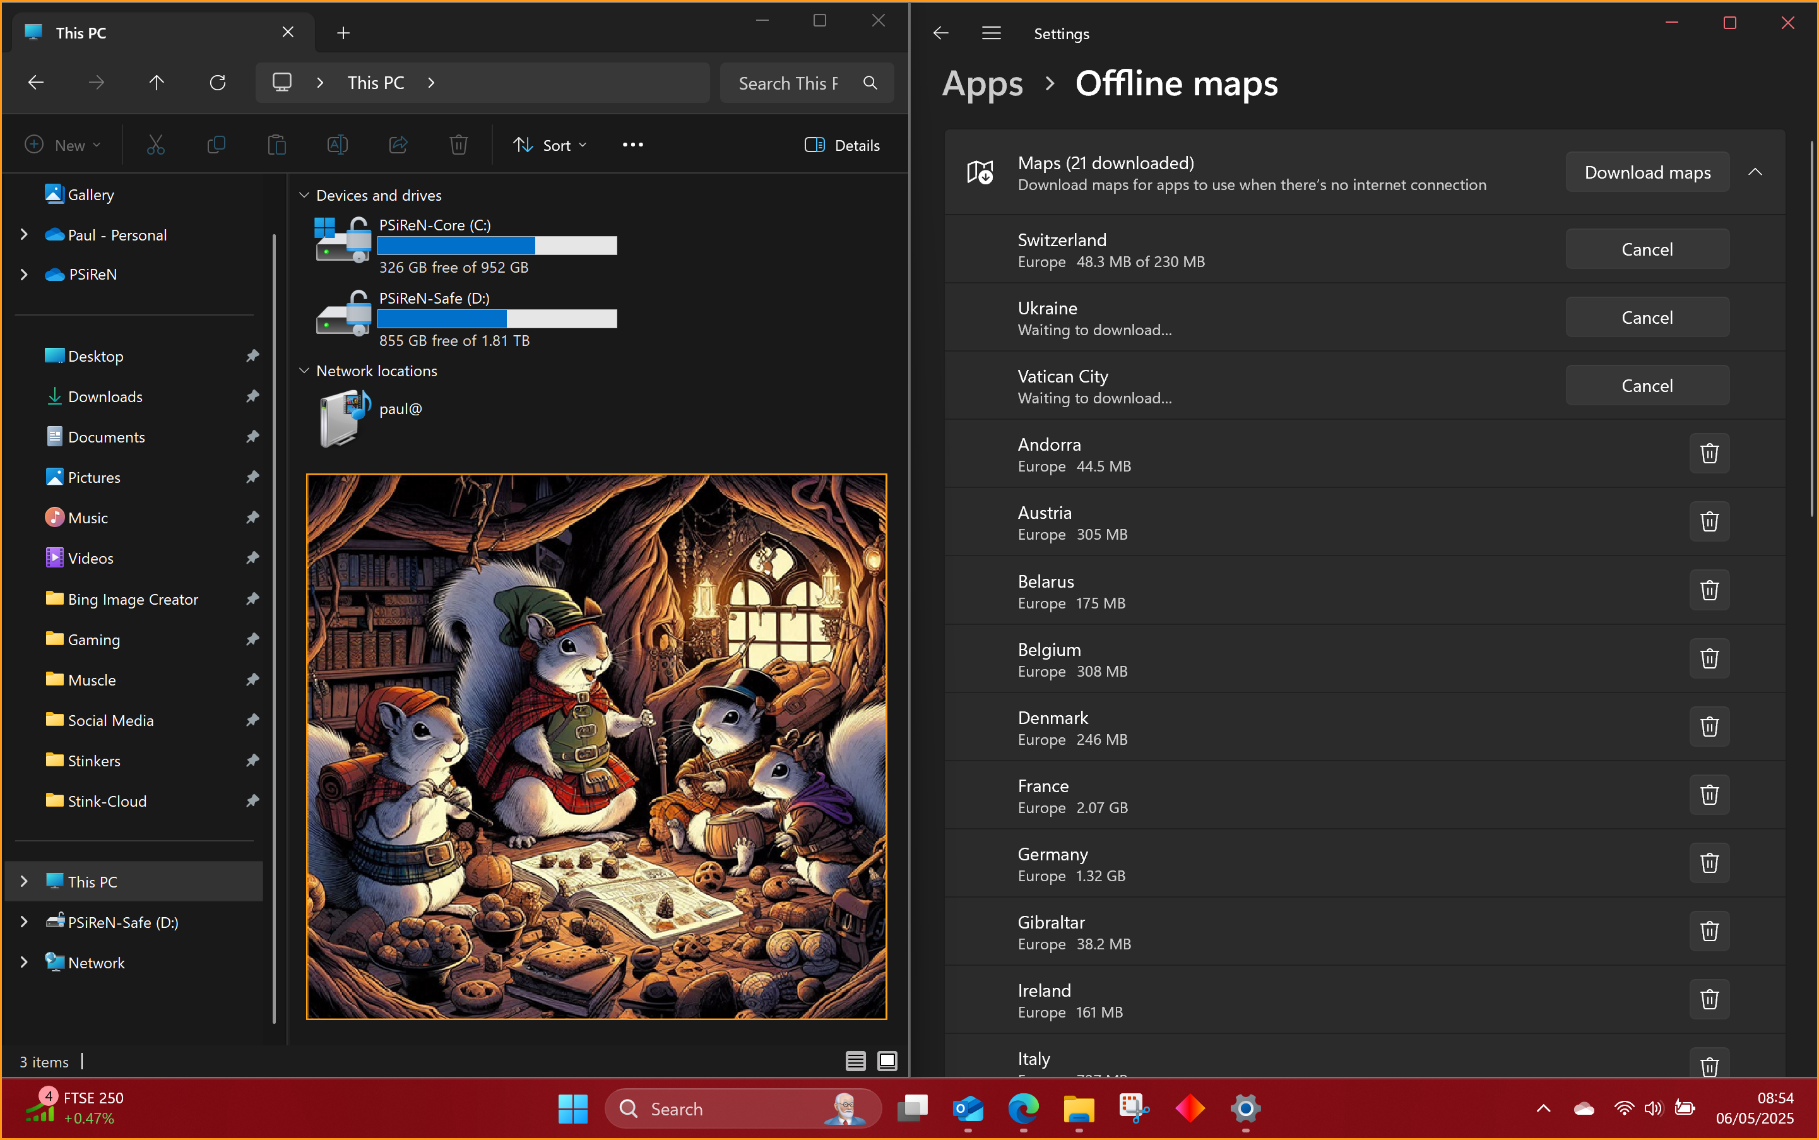Click the taskbar Search box
Screen dimensions: 1819x1140
coord(743,1108)
